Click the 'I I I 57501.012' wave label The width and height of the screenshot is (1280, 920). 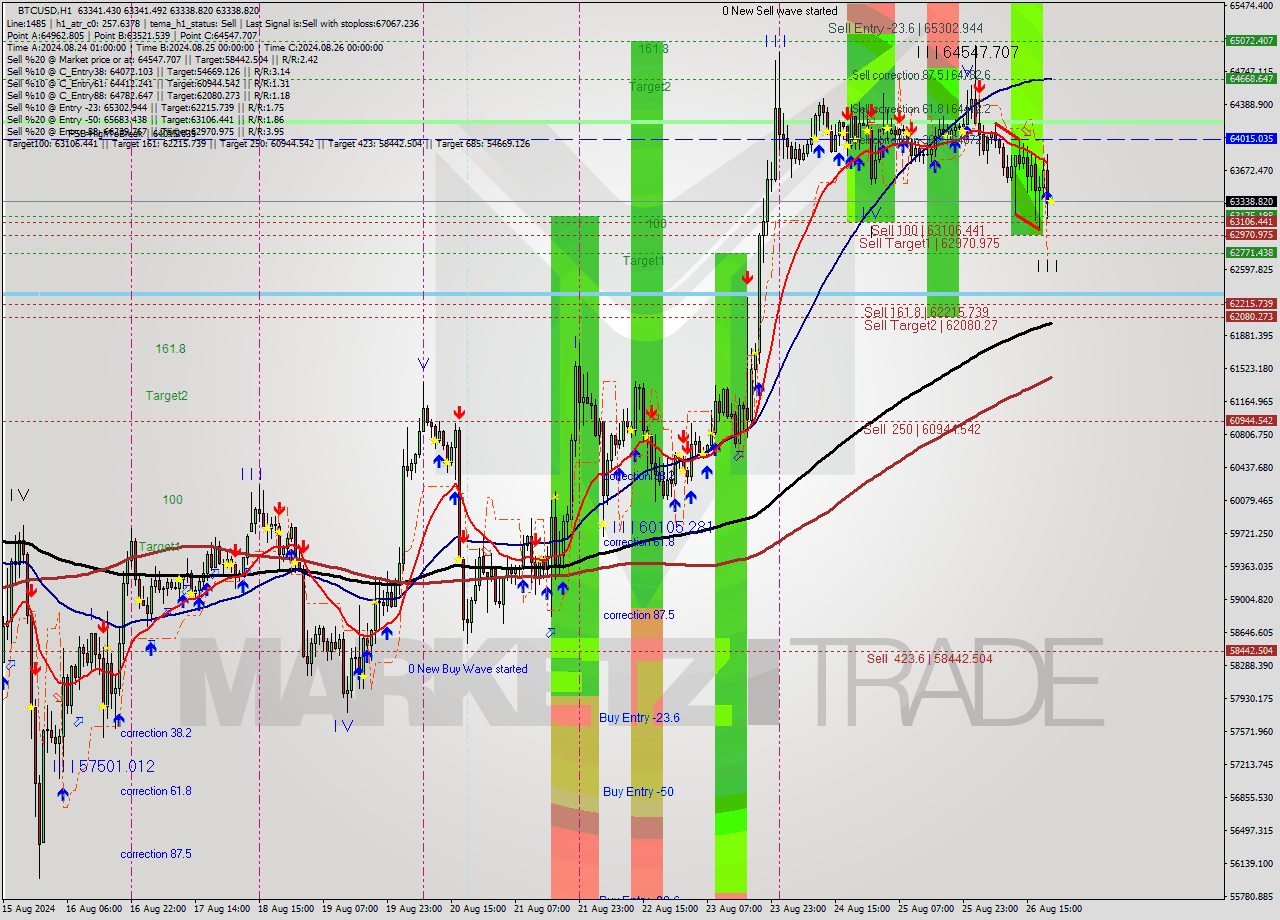coord(104,766)
